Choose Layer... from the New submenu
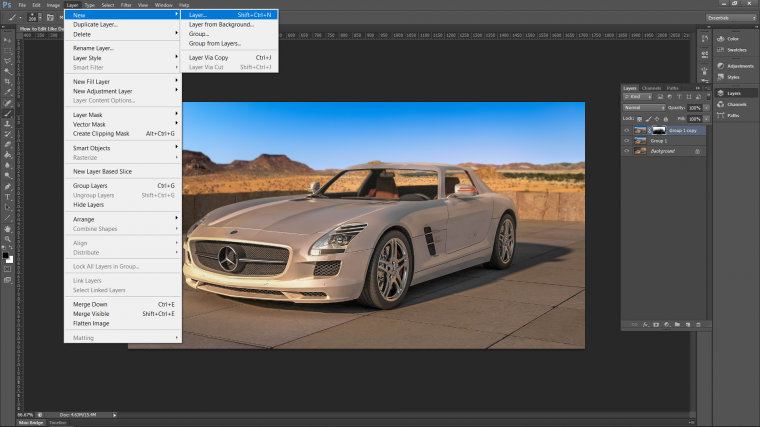The height and width of the screenshot is (427, 760). (x=229, y=15)
